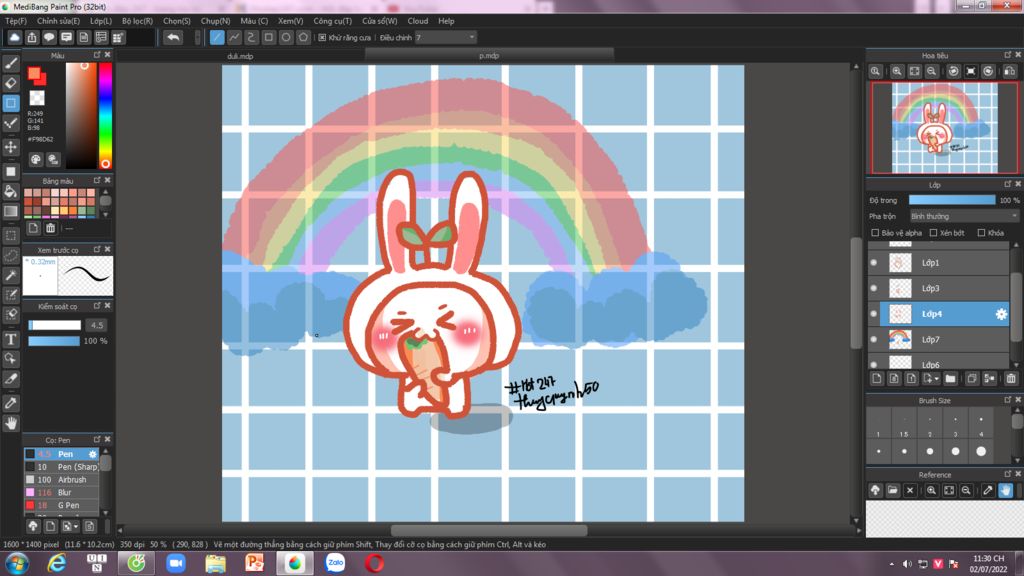Open Zoom from the taskbar
The width and height of the screenshot is (1024, 576).
pyautogui.click(x=176, y=563)
